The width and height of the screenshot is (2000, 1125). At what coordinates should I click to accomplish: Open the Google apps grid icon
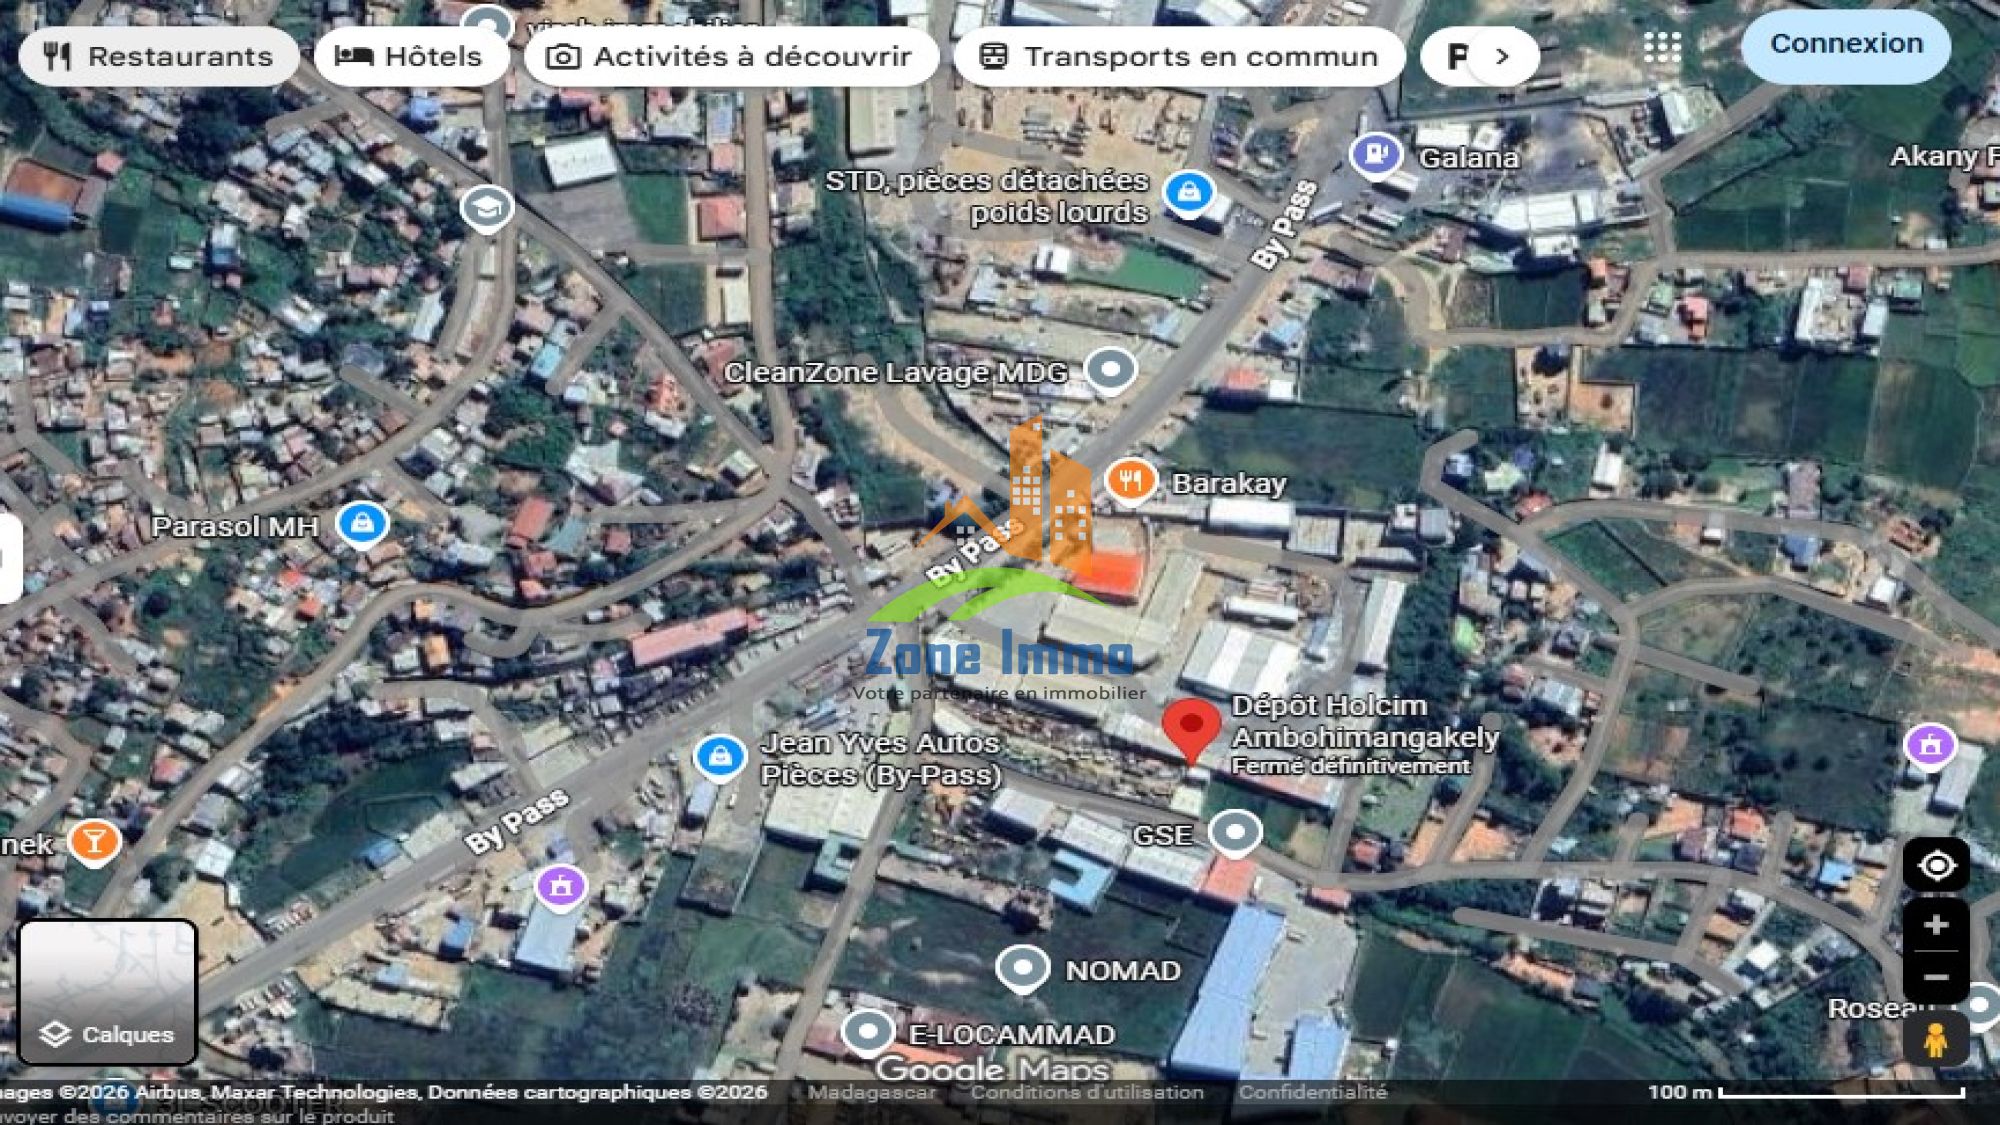[1661, 47]
